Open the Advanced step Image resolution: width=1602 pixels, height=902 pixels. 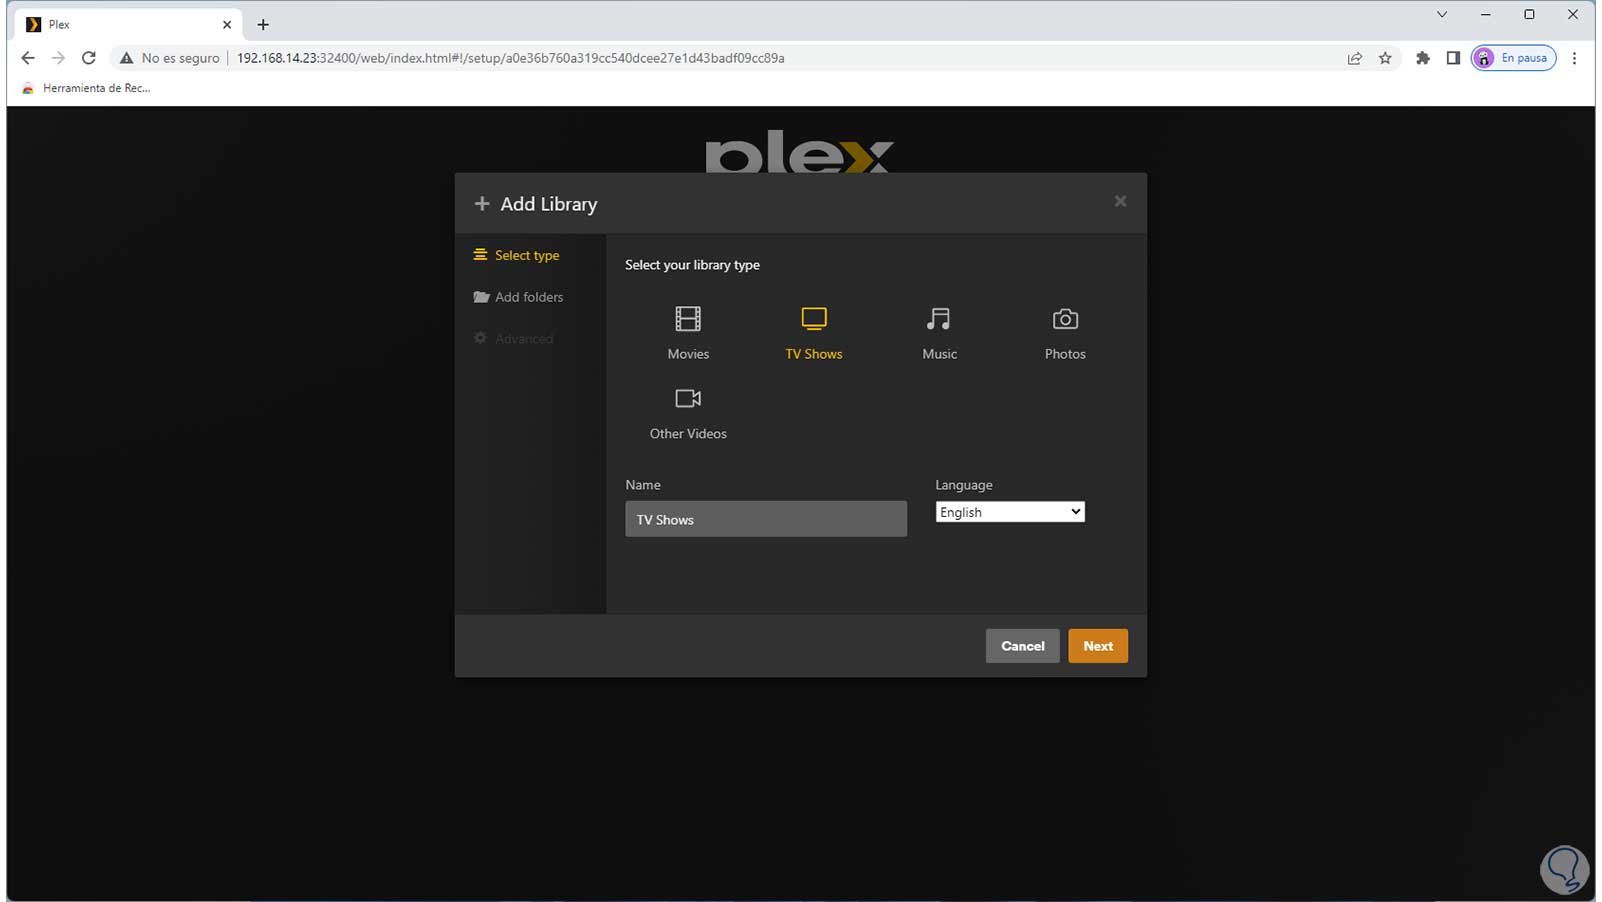point(514,339)
